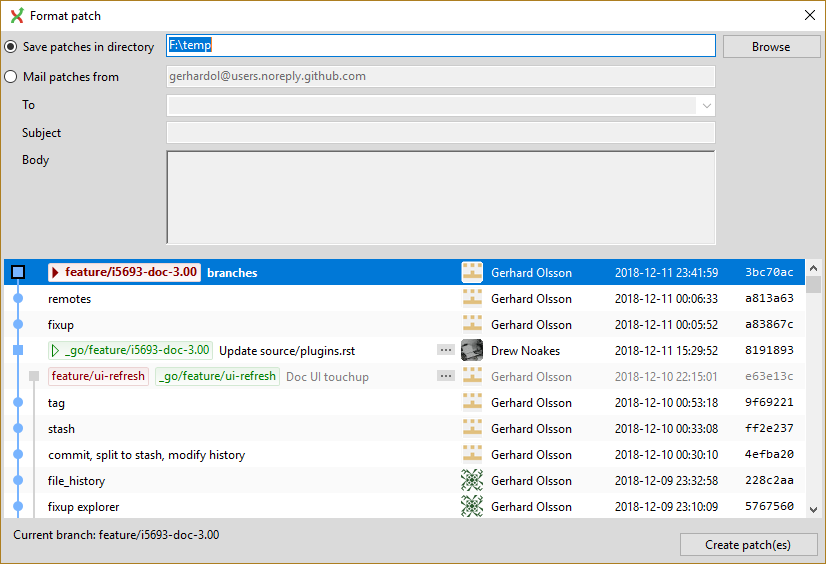This screenshot has width=826, height=564.
Task: Click commit hash 9f69221
Action: 769,402
